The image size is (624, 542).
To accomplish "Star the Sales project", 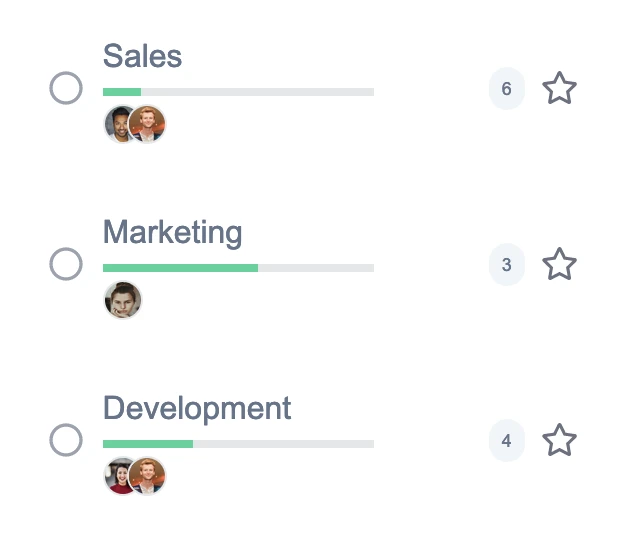I will (559, 89).
